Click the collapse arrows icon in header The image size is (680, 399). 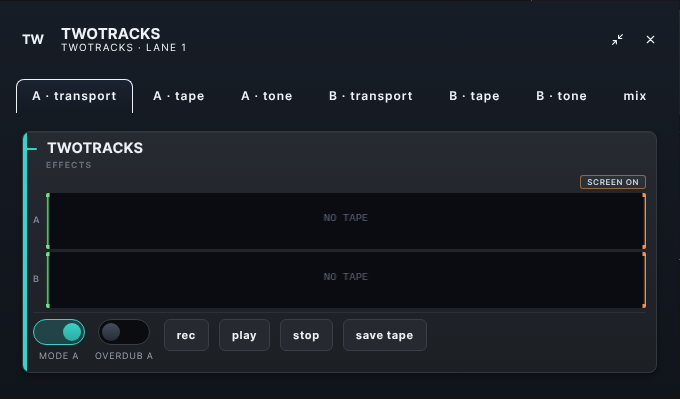pos(618,39)
